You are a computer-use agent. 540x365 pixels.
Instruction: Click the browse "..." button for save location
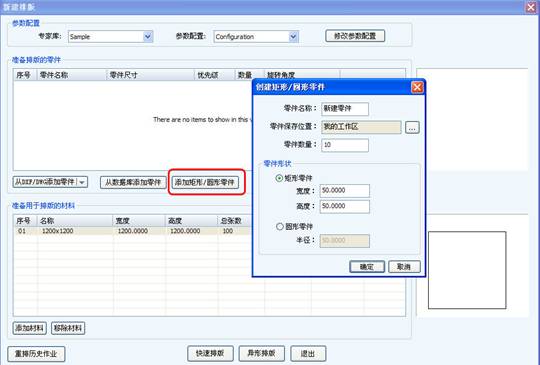pos(412,127)
